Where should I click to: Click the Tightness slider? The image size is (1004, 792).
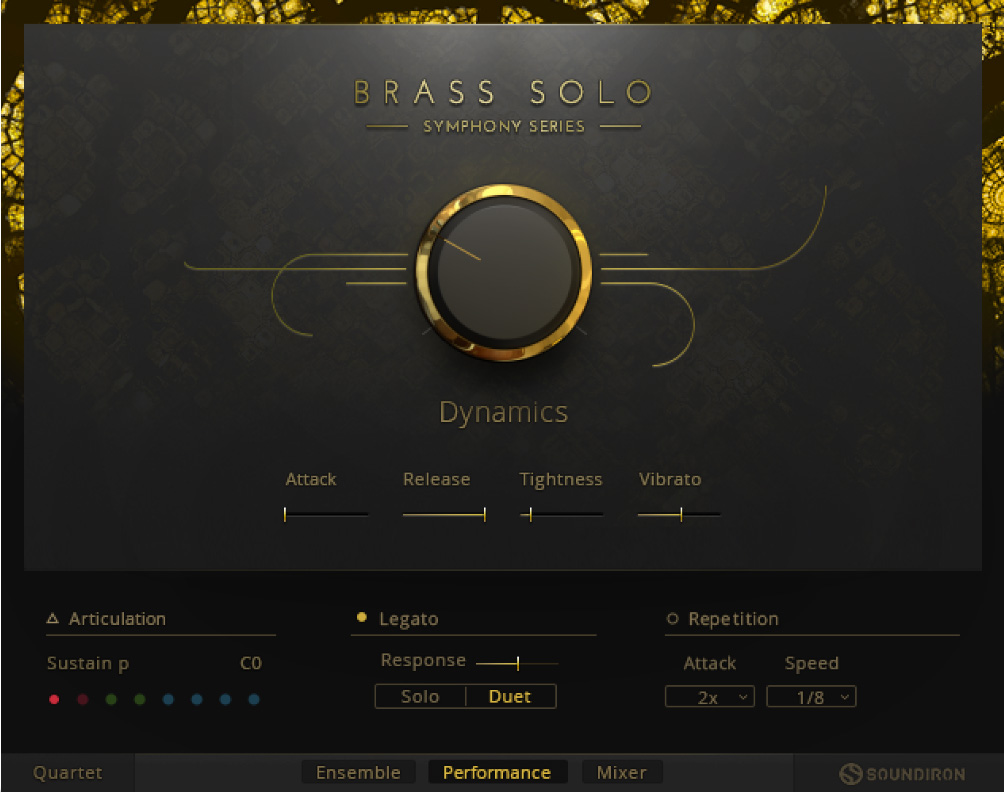point(562,514)
